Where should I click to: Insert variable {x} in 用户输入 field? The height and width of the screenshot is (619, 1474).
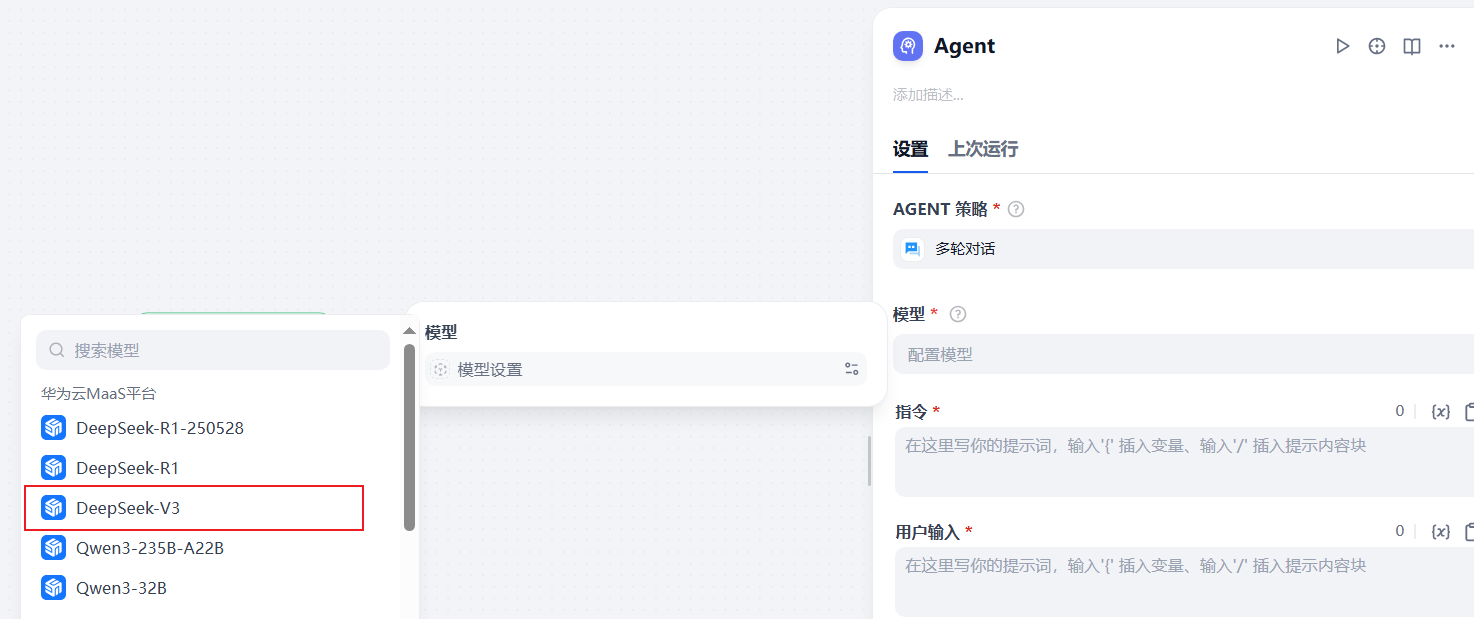pyautogui.click(x=1441, y=531)
